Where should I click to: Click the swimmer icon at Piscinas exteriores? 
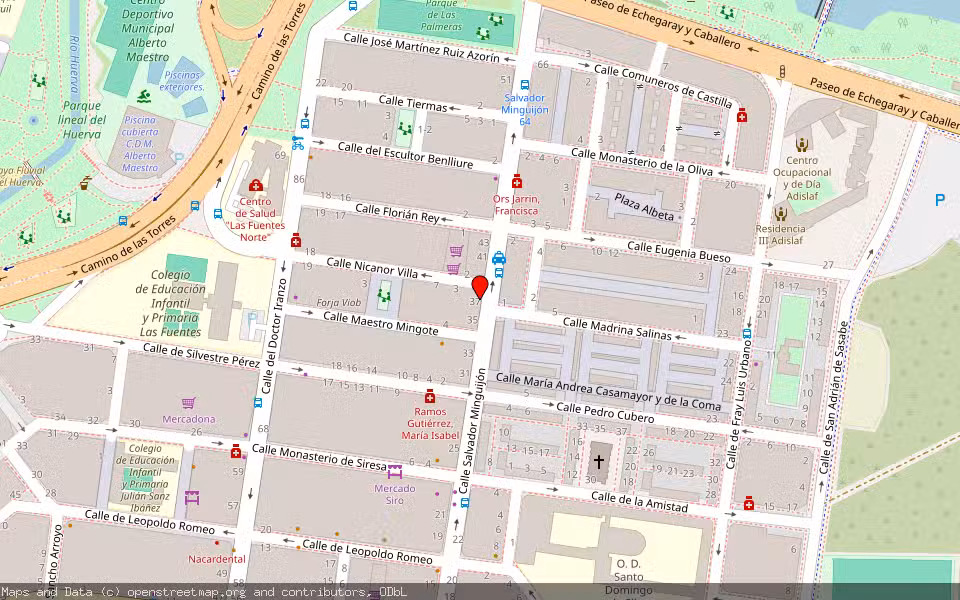coord(144,95)
